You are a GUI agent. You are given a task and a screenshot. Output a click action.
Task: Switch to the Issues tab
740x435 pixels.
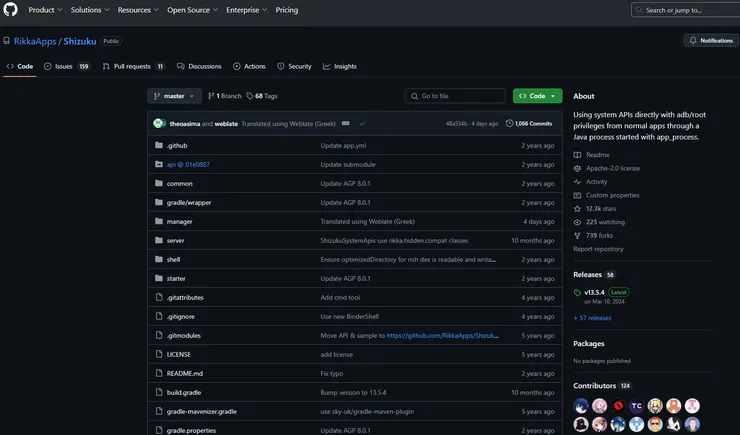pyautogui.click(x=67, y=67)
